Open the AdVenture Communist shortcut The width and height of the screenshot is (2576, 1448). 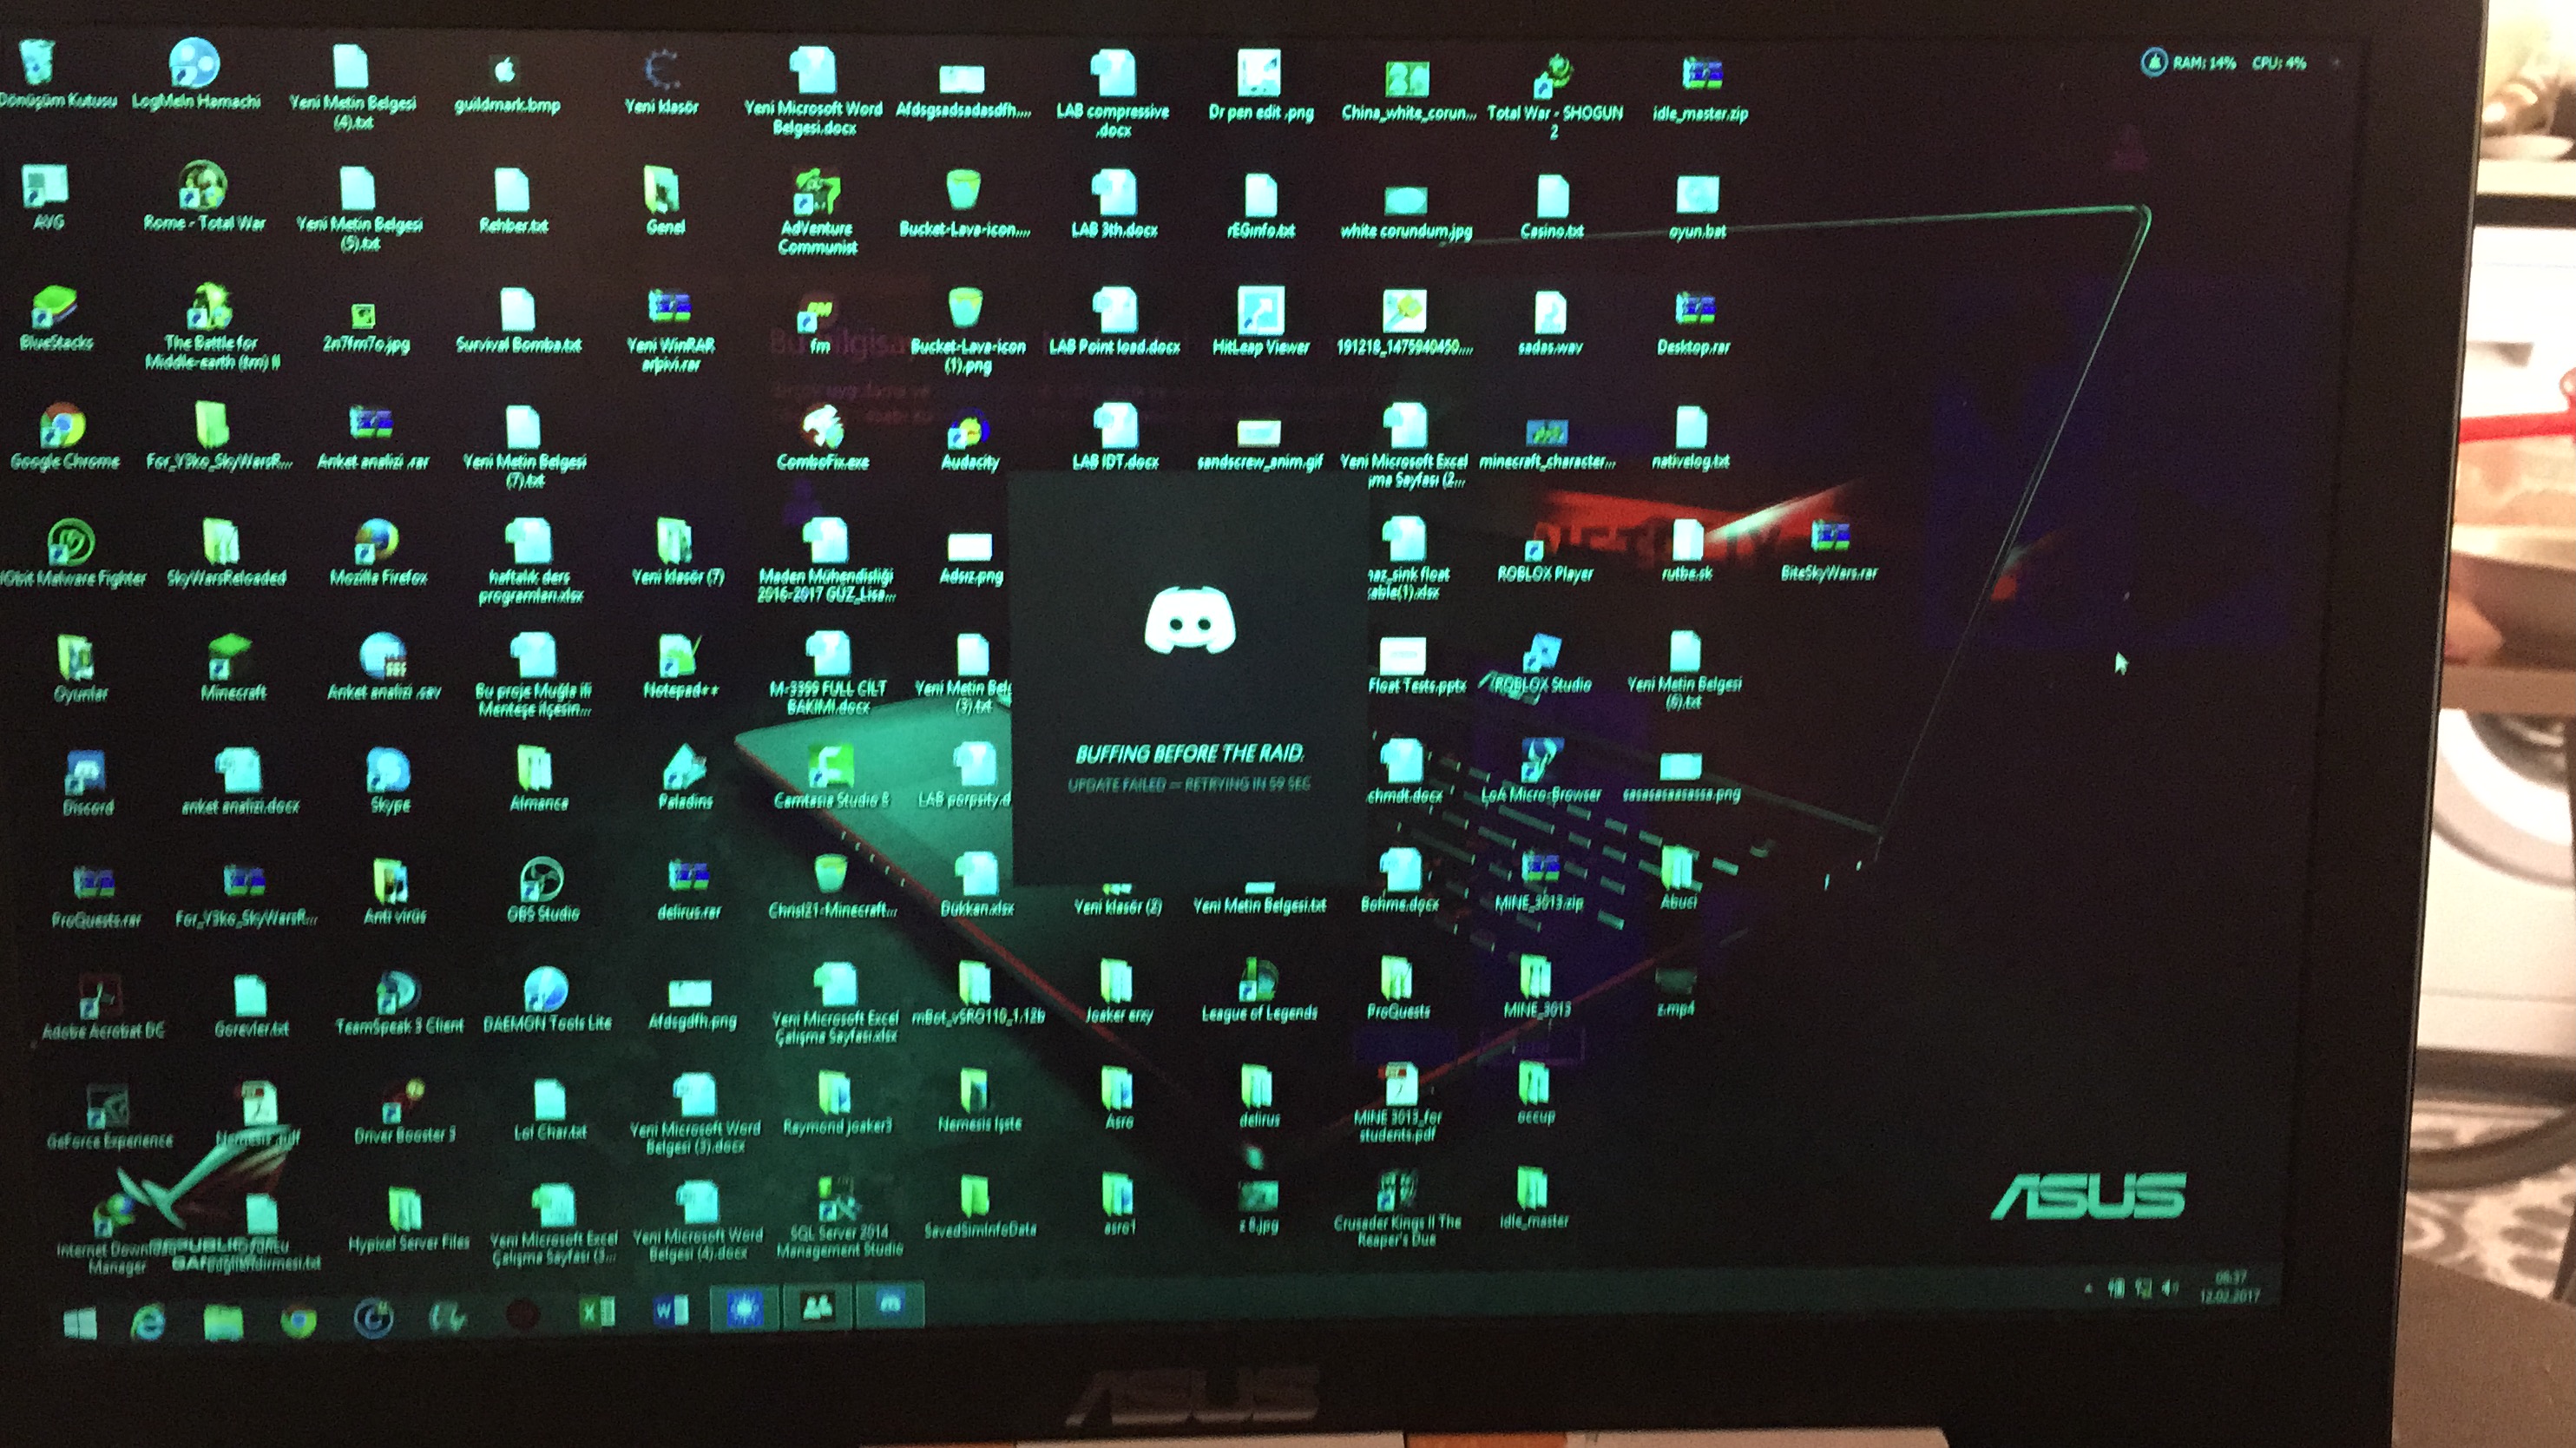(817, 212)
